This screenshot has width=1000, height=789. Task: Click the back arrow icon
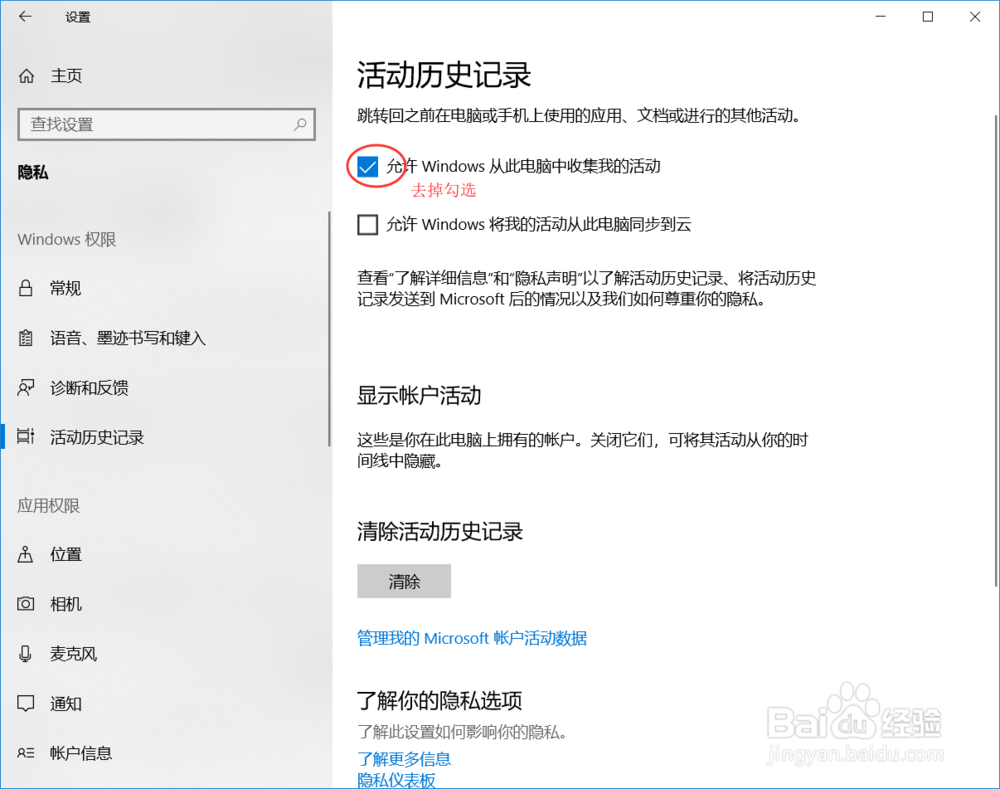[26, 17]
